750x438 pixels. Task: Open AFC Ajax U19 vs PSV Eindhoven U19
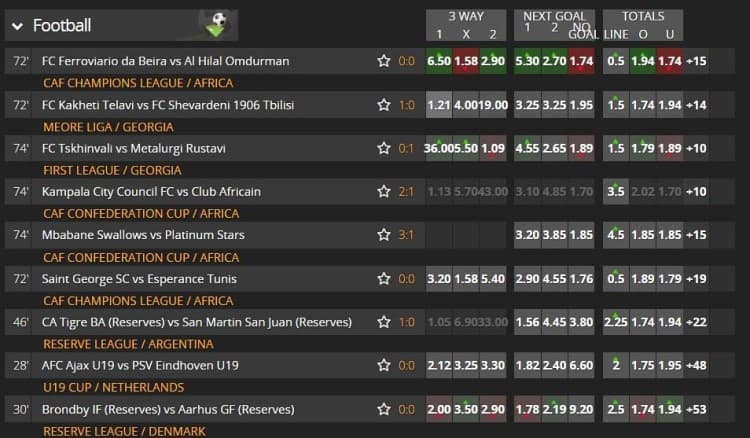click(x=140, y=365)
